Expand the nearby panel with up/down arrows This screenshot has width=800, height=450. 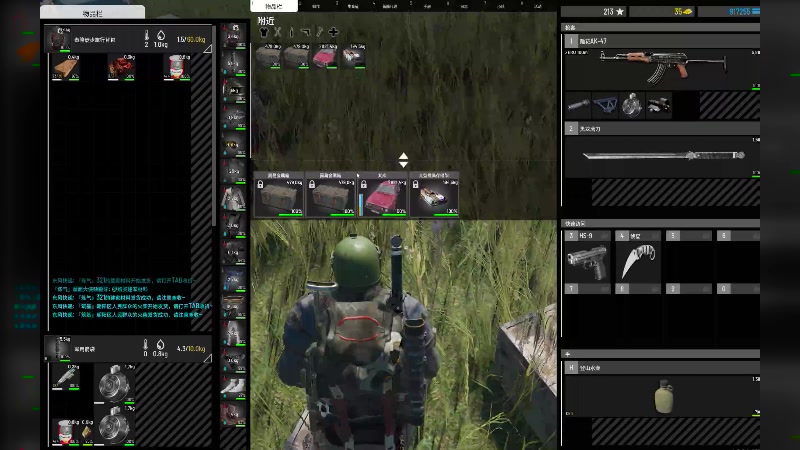click(403, 160)
